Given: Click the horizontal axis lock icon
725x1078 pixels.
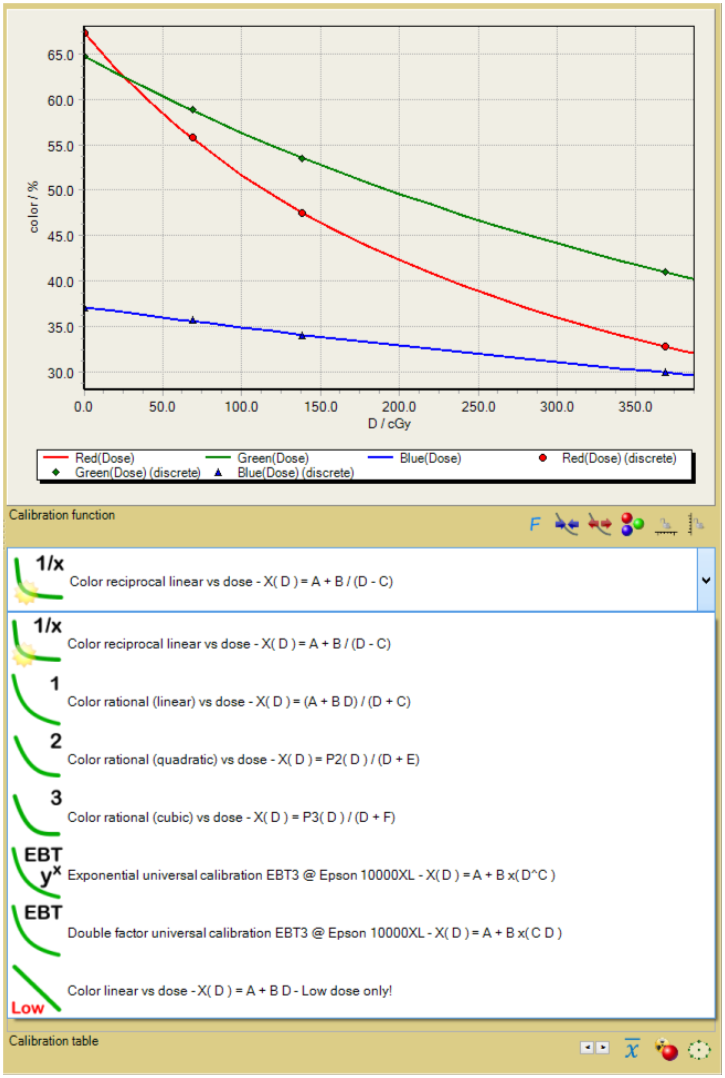Looking at the screenshot, I should [665, 526].
